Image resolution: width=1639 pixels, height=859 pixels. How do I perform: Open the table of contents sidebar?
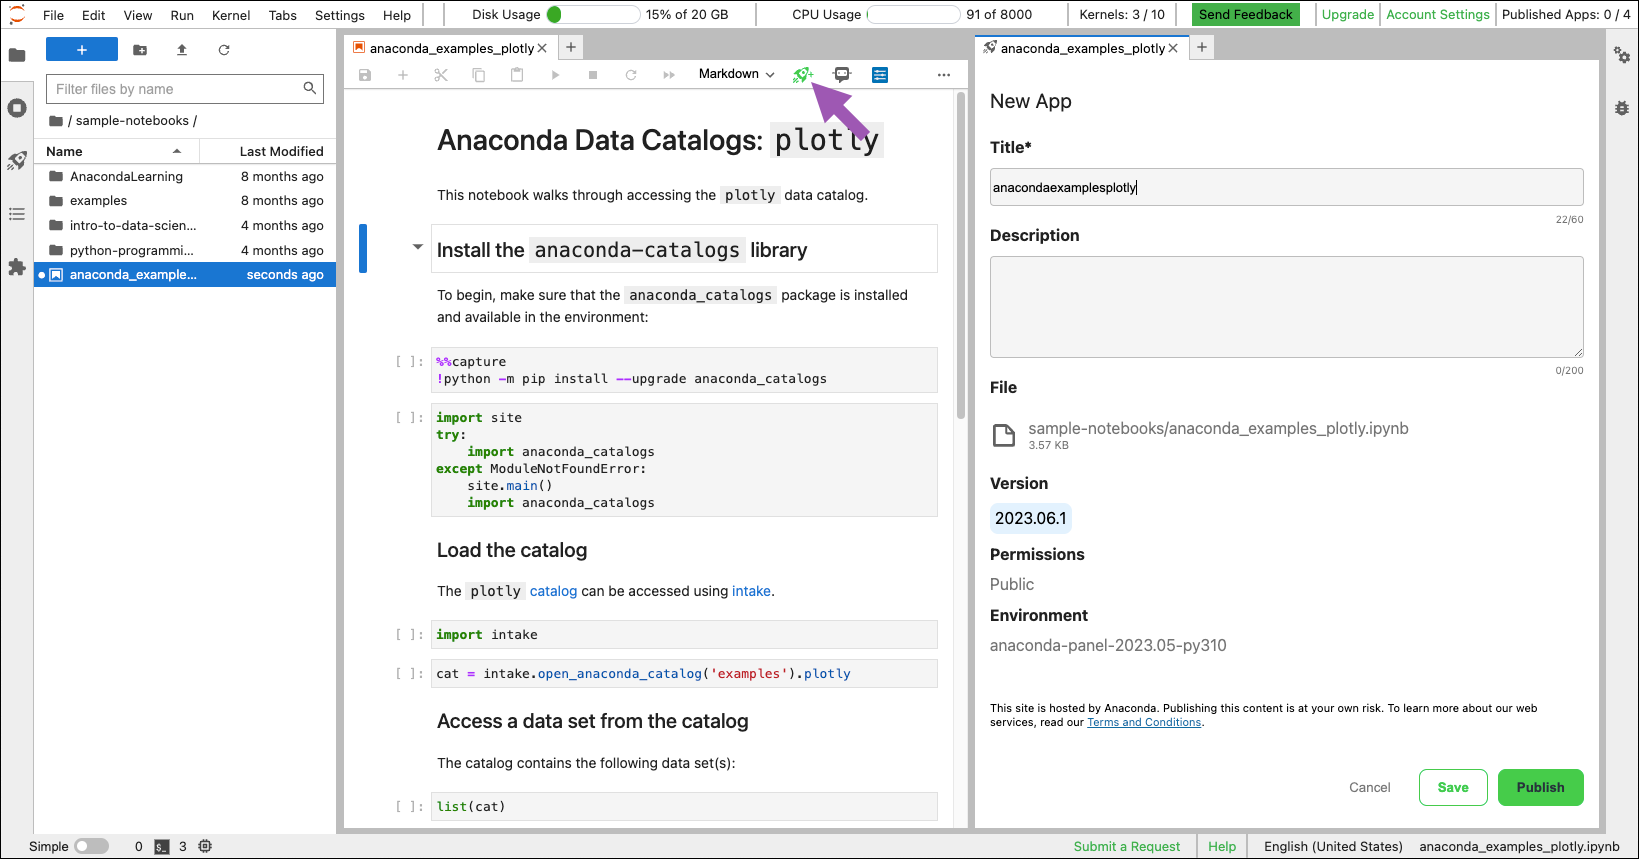(x=17, y=214)
